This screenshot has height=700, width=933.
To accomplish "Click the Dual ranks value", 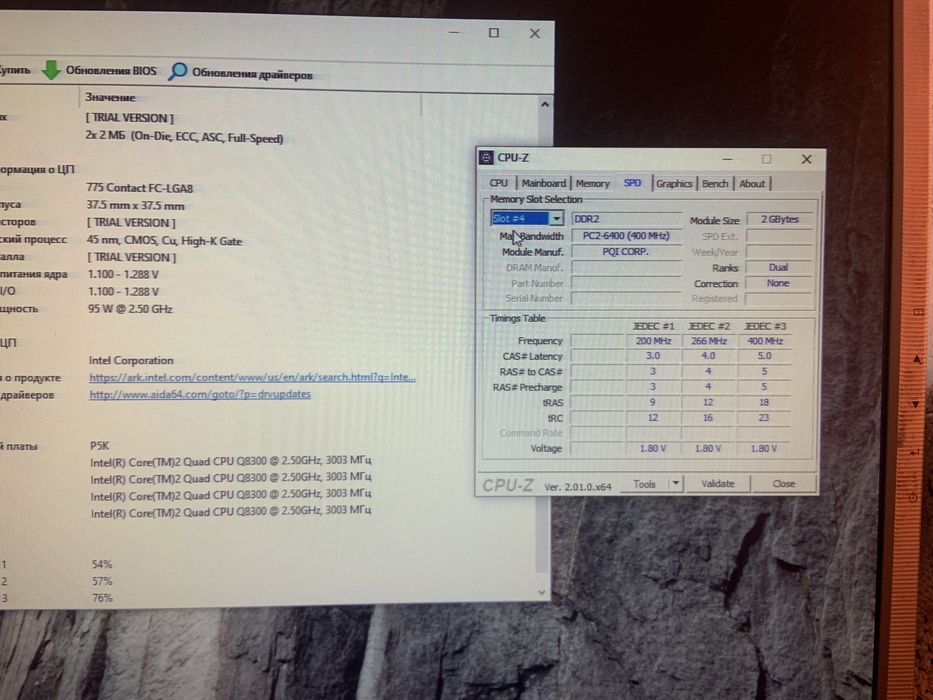I will [x=779, y=267].
